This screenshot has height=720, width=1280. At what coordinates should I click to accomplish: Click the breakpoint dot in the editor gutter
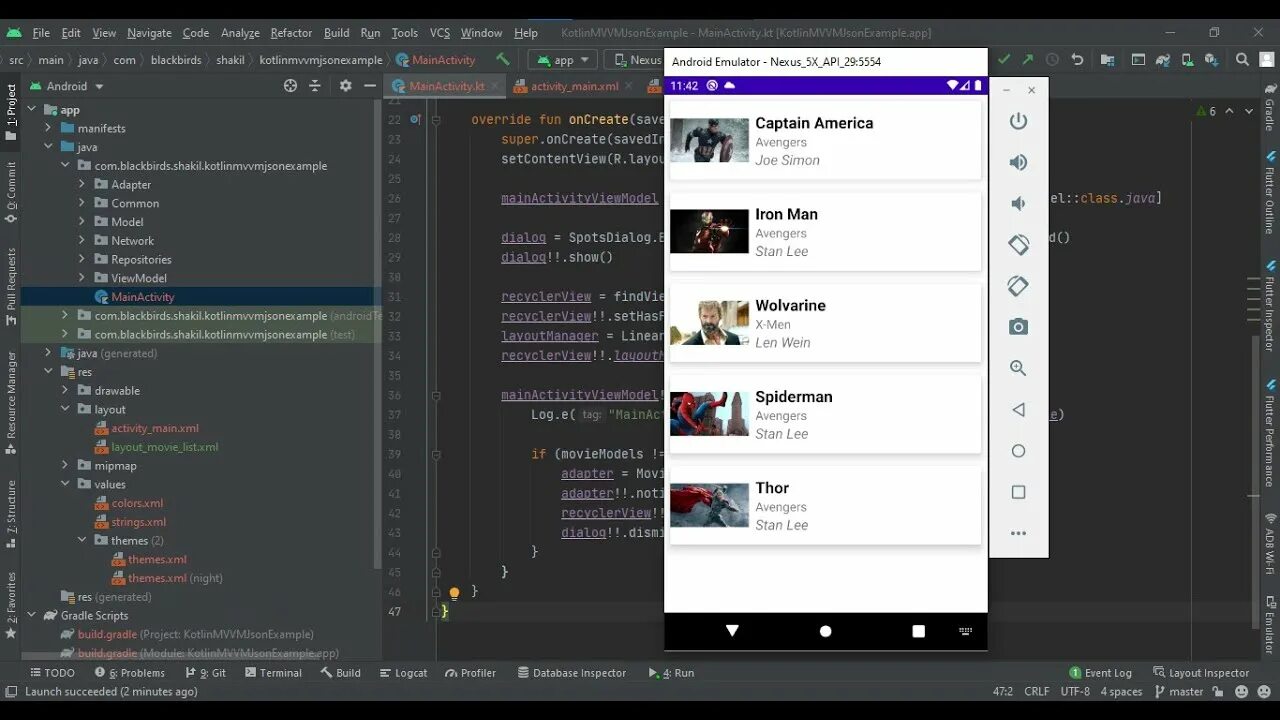pyautogui.click(x=414, y=119)
